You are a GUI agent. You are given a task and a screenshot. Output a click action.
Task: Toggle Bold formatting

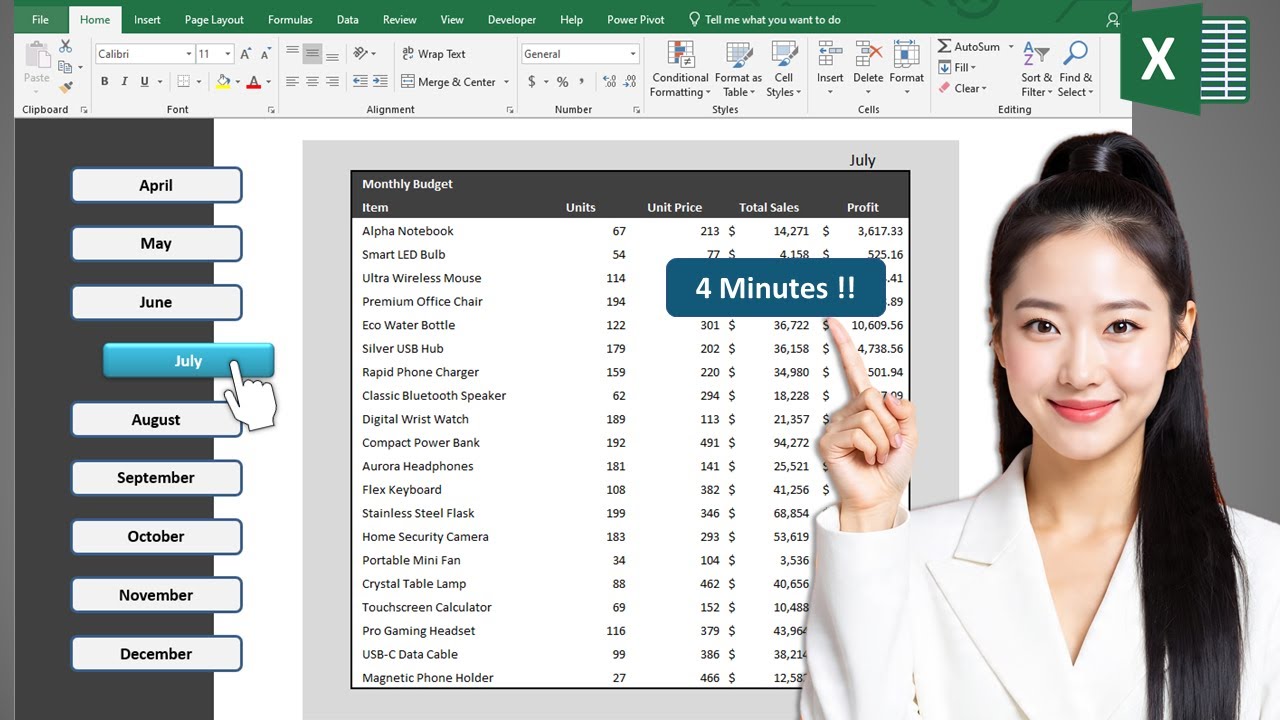104,82
